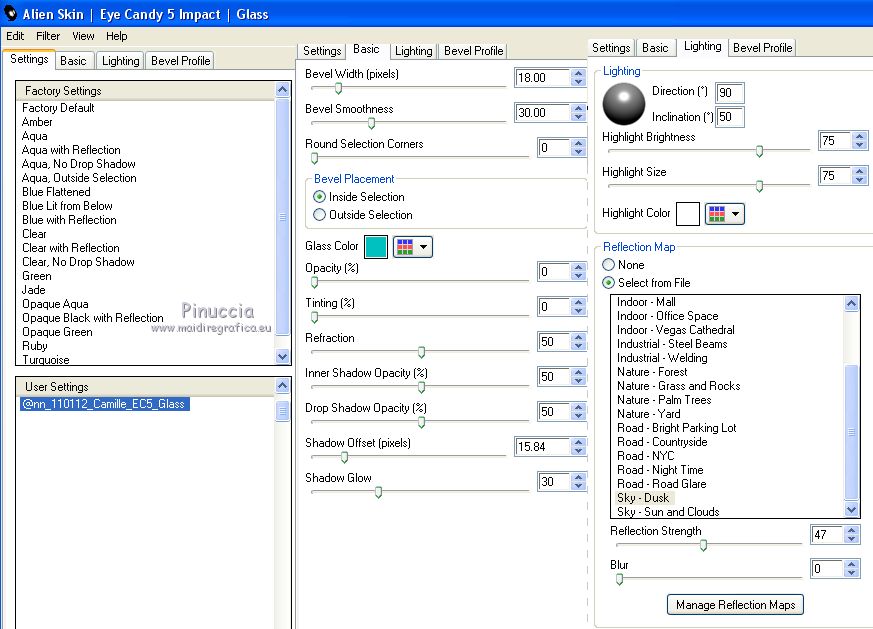Open the Filter menu

48,36
